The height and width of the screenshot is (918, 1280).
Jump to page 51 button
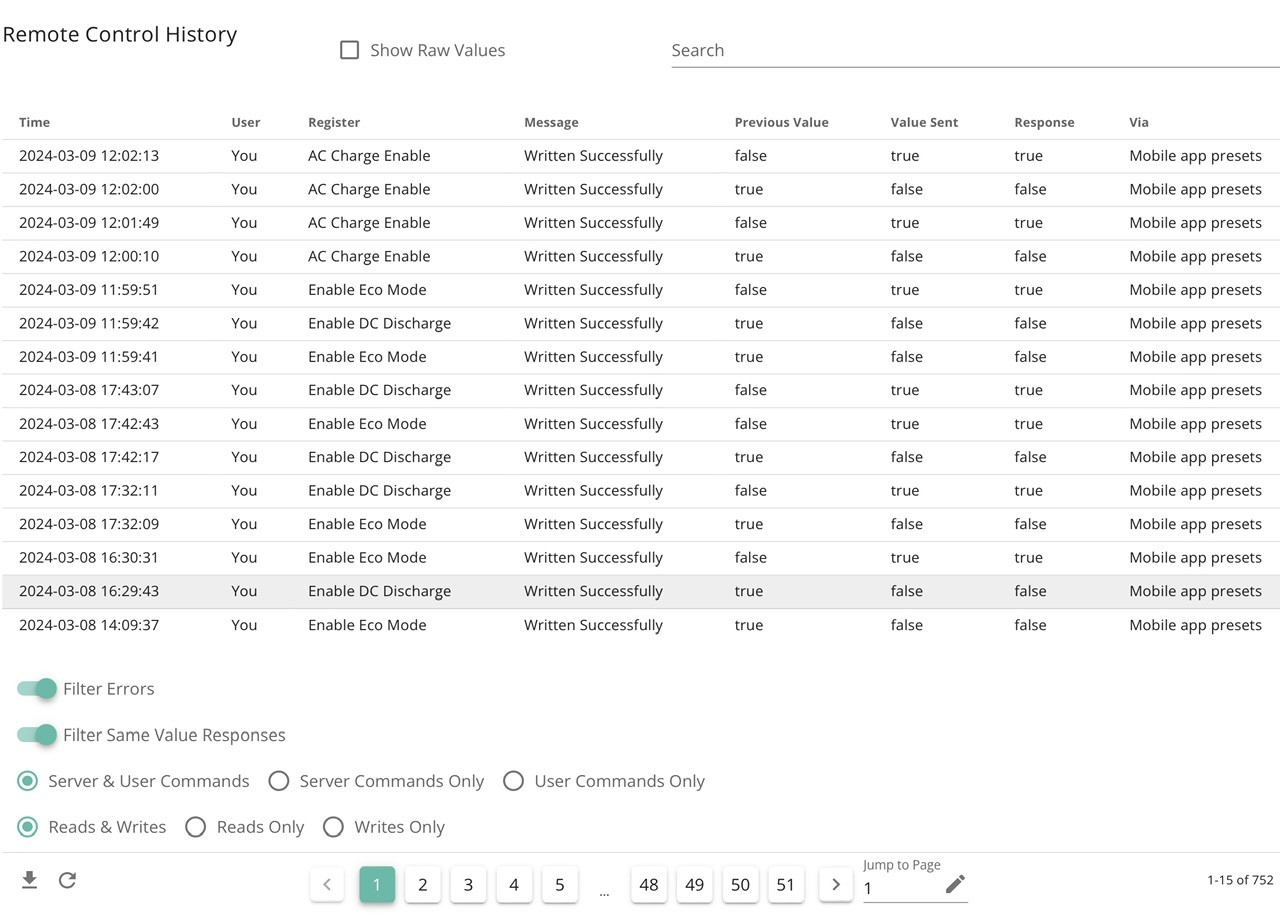pyautogui.click(x=786, y=884)
